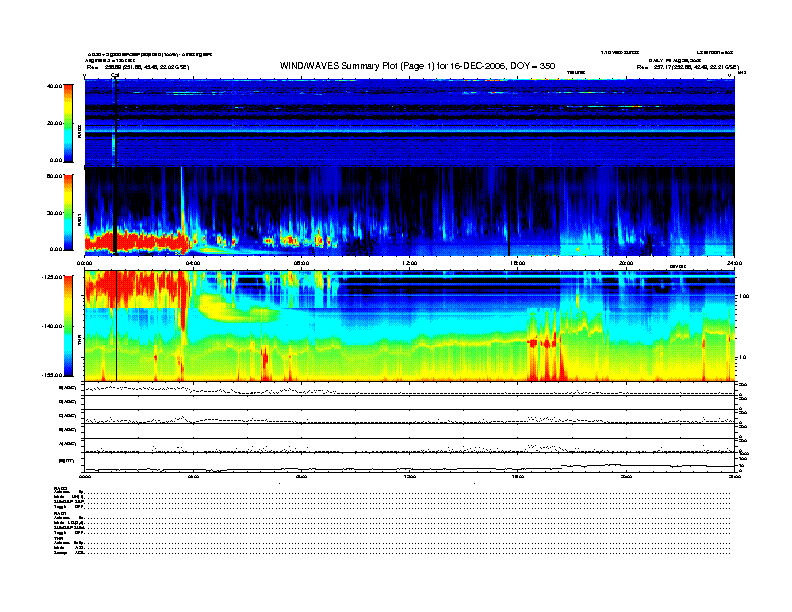Click the -140.00 label on TNR scale
Image resolution: width=792 pixels, height=612 pixels.
click(x=52, y=326)
